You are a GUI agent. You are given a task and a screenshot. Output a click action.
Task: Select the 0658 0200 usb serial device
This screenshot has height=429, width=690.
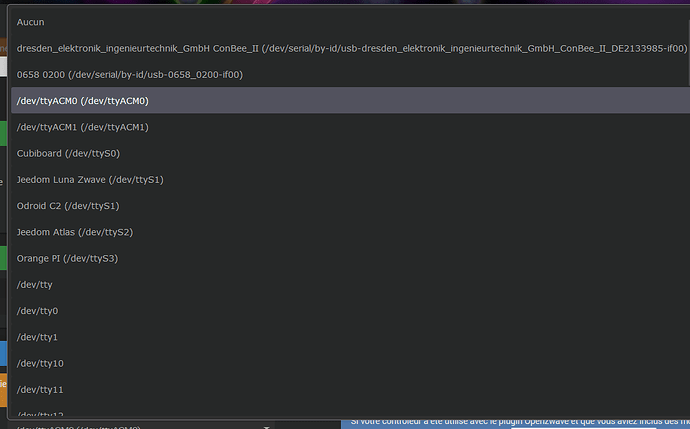pos(350,75)
